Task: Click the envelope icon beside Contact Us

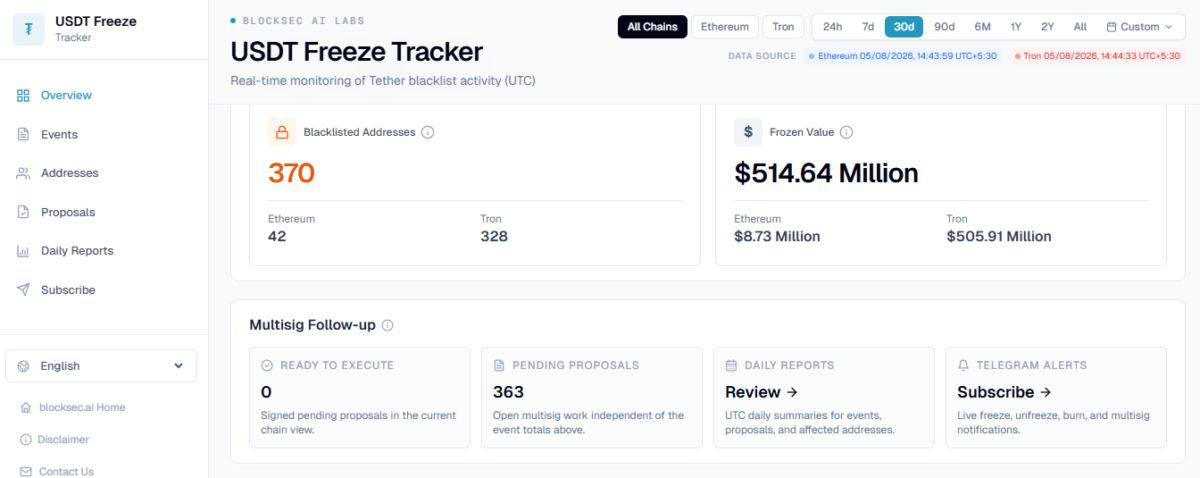Action: 26,472
